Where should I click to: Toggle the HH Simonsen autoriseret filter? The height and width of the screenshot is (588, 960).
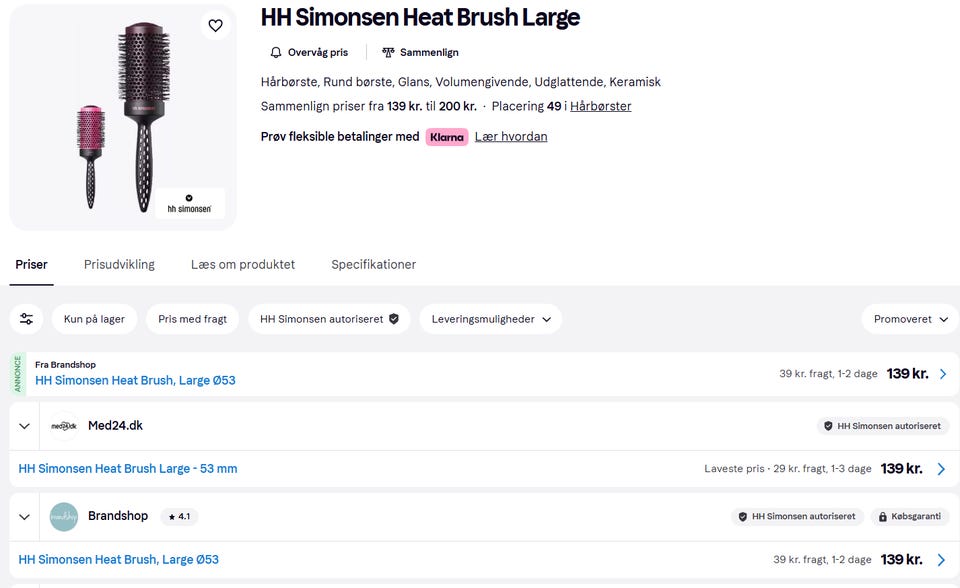pyautogui.click(x=329, y=319)
